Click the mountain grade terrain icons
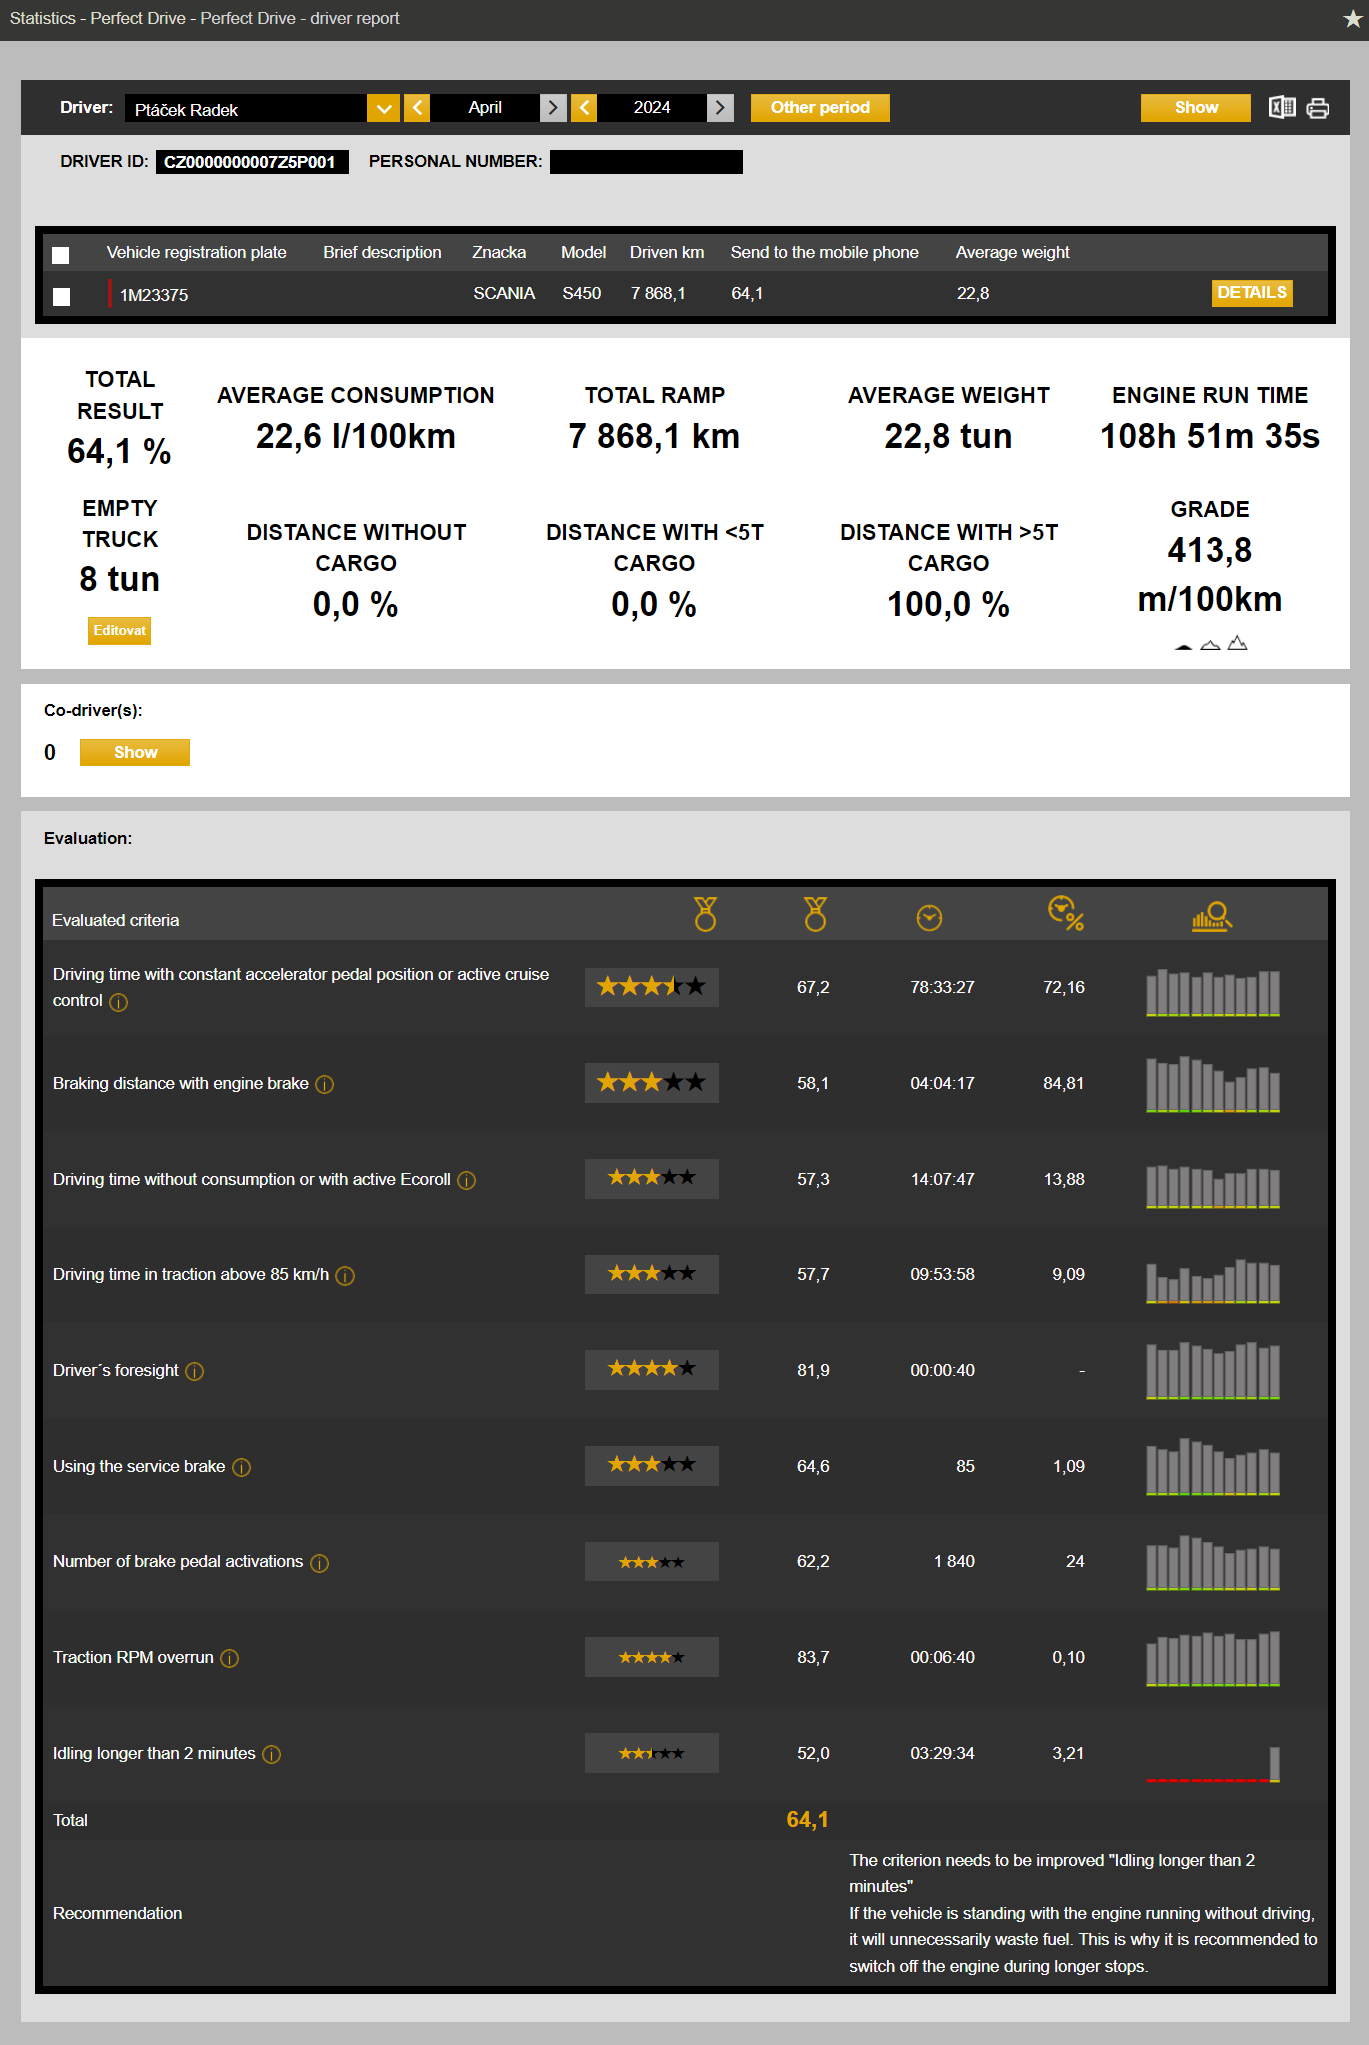This screenshot has width=1369, height=2045. coord(1210,644)
